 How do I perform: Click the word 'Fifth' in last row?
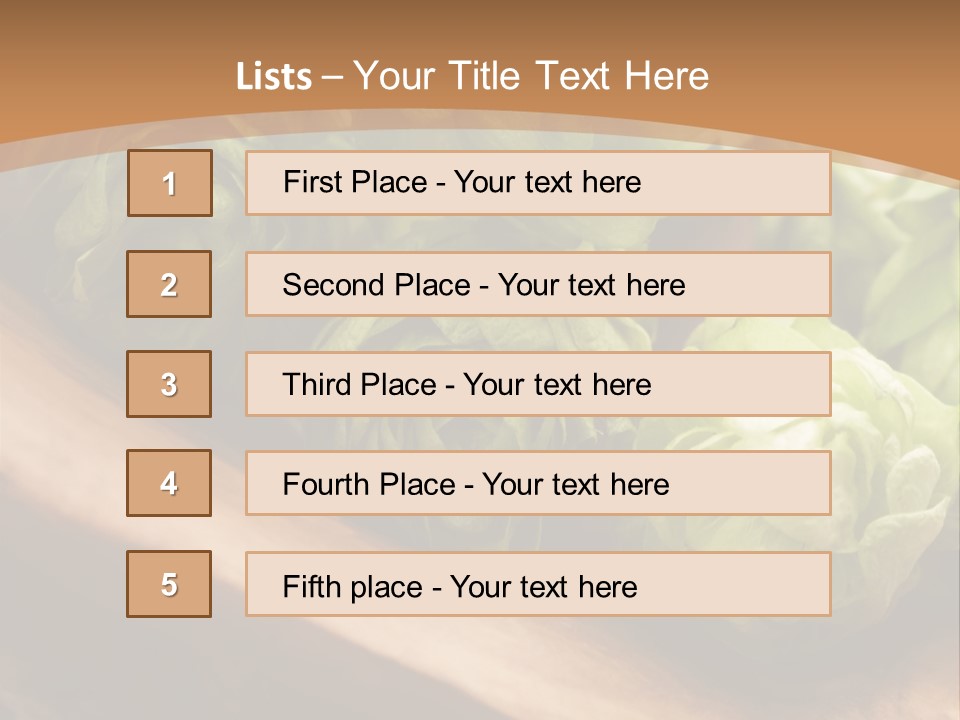(311, 586)
